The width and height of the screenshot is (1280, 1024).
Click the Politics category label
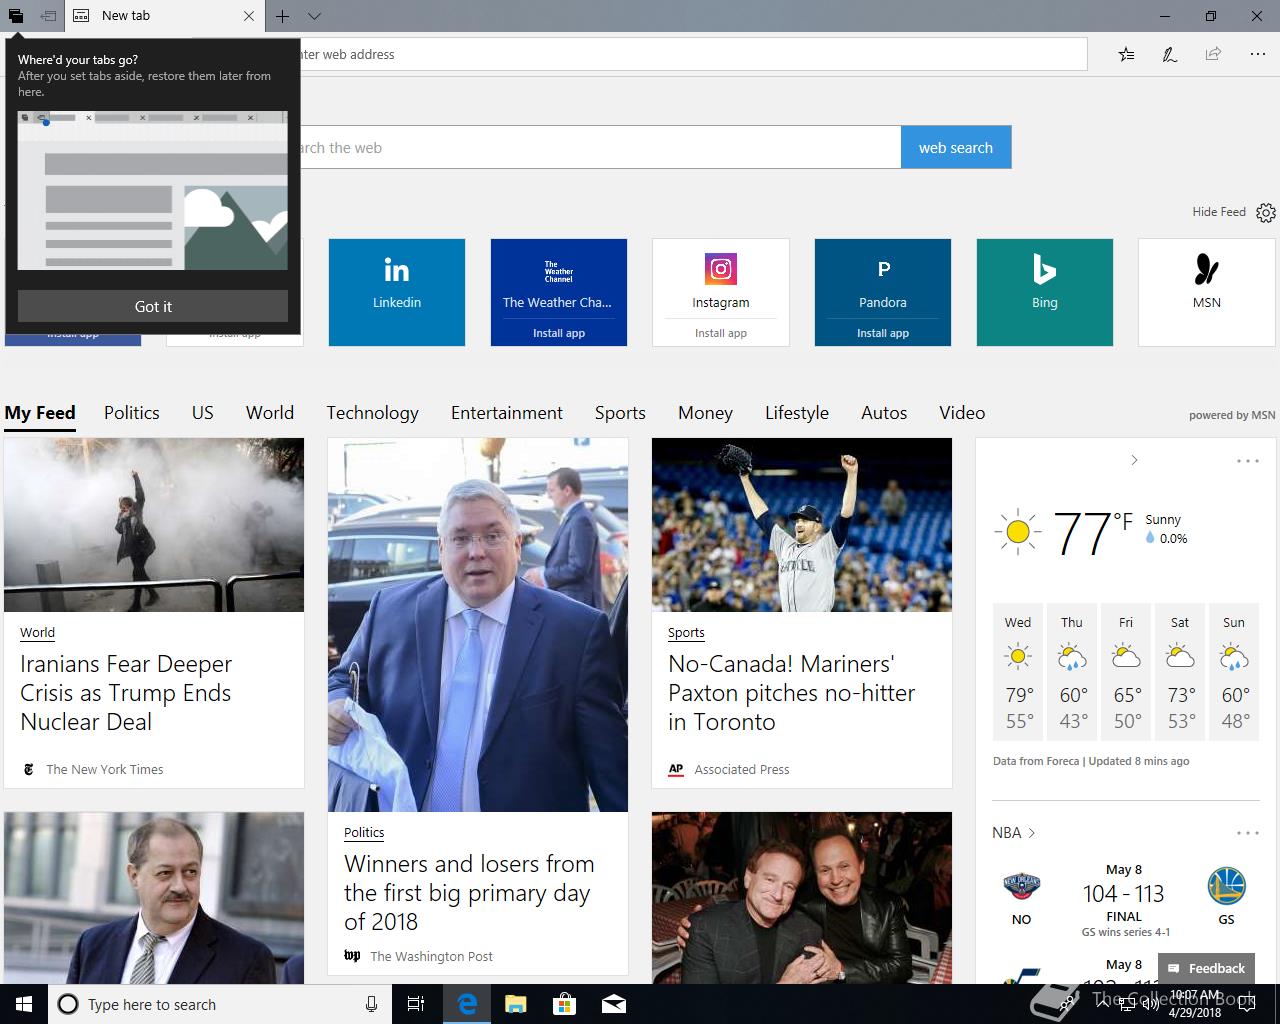click(364, 833)
